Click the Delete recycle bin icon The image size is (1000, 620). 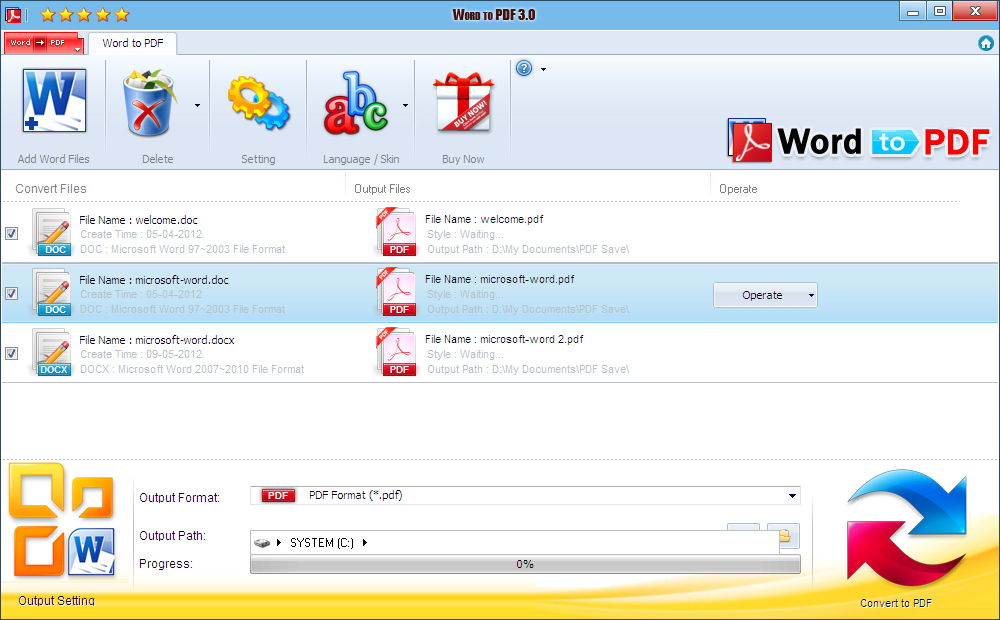[149, 103]
